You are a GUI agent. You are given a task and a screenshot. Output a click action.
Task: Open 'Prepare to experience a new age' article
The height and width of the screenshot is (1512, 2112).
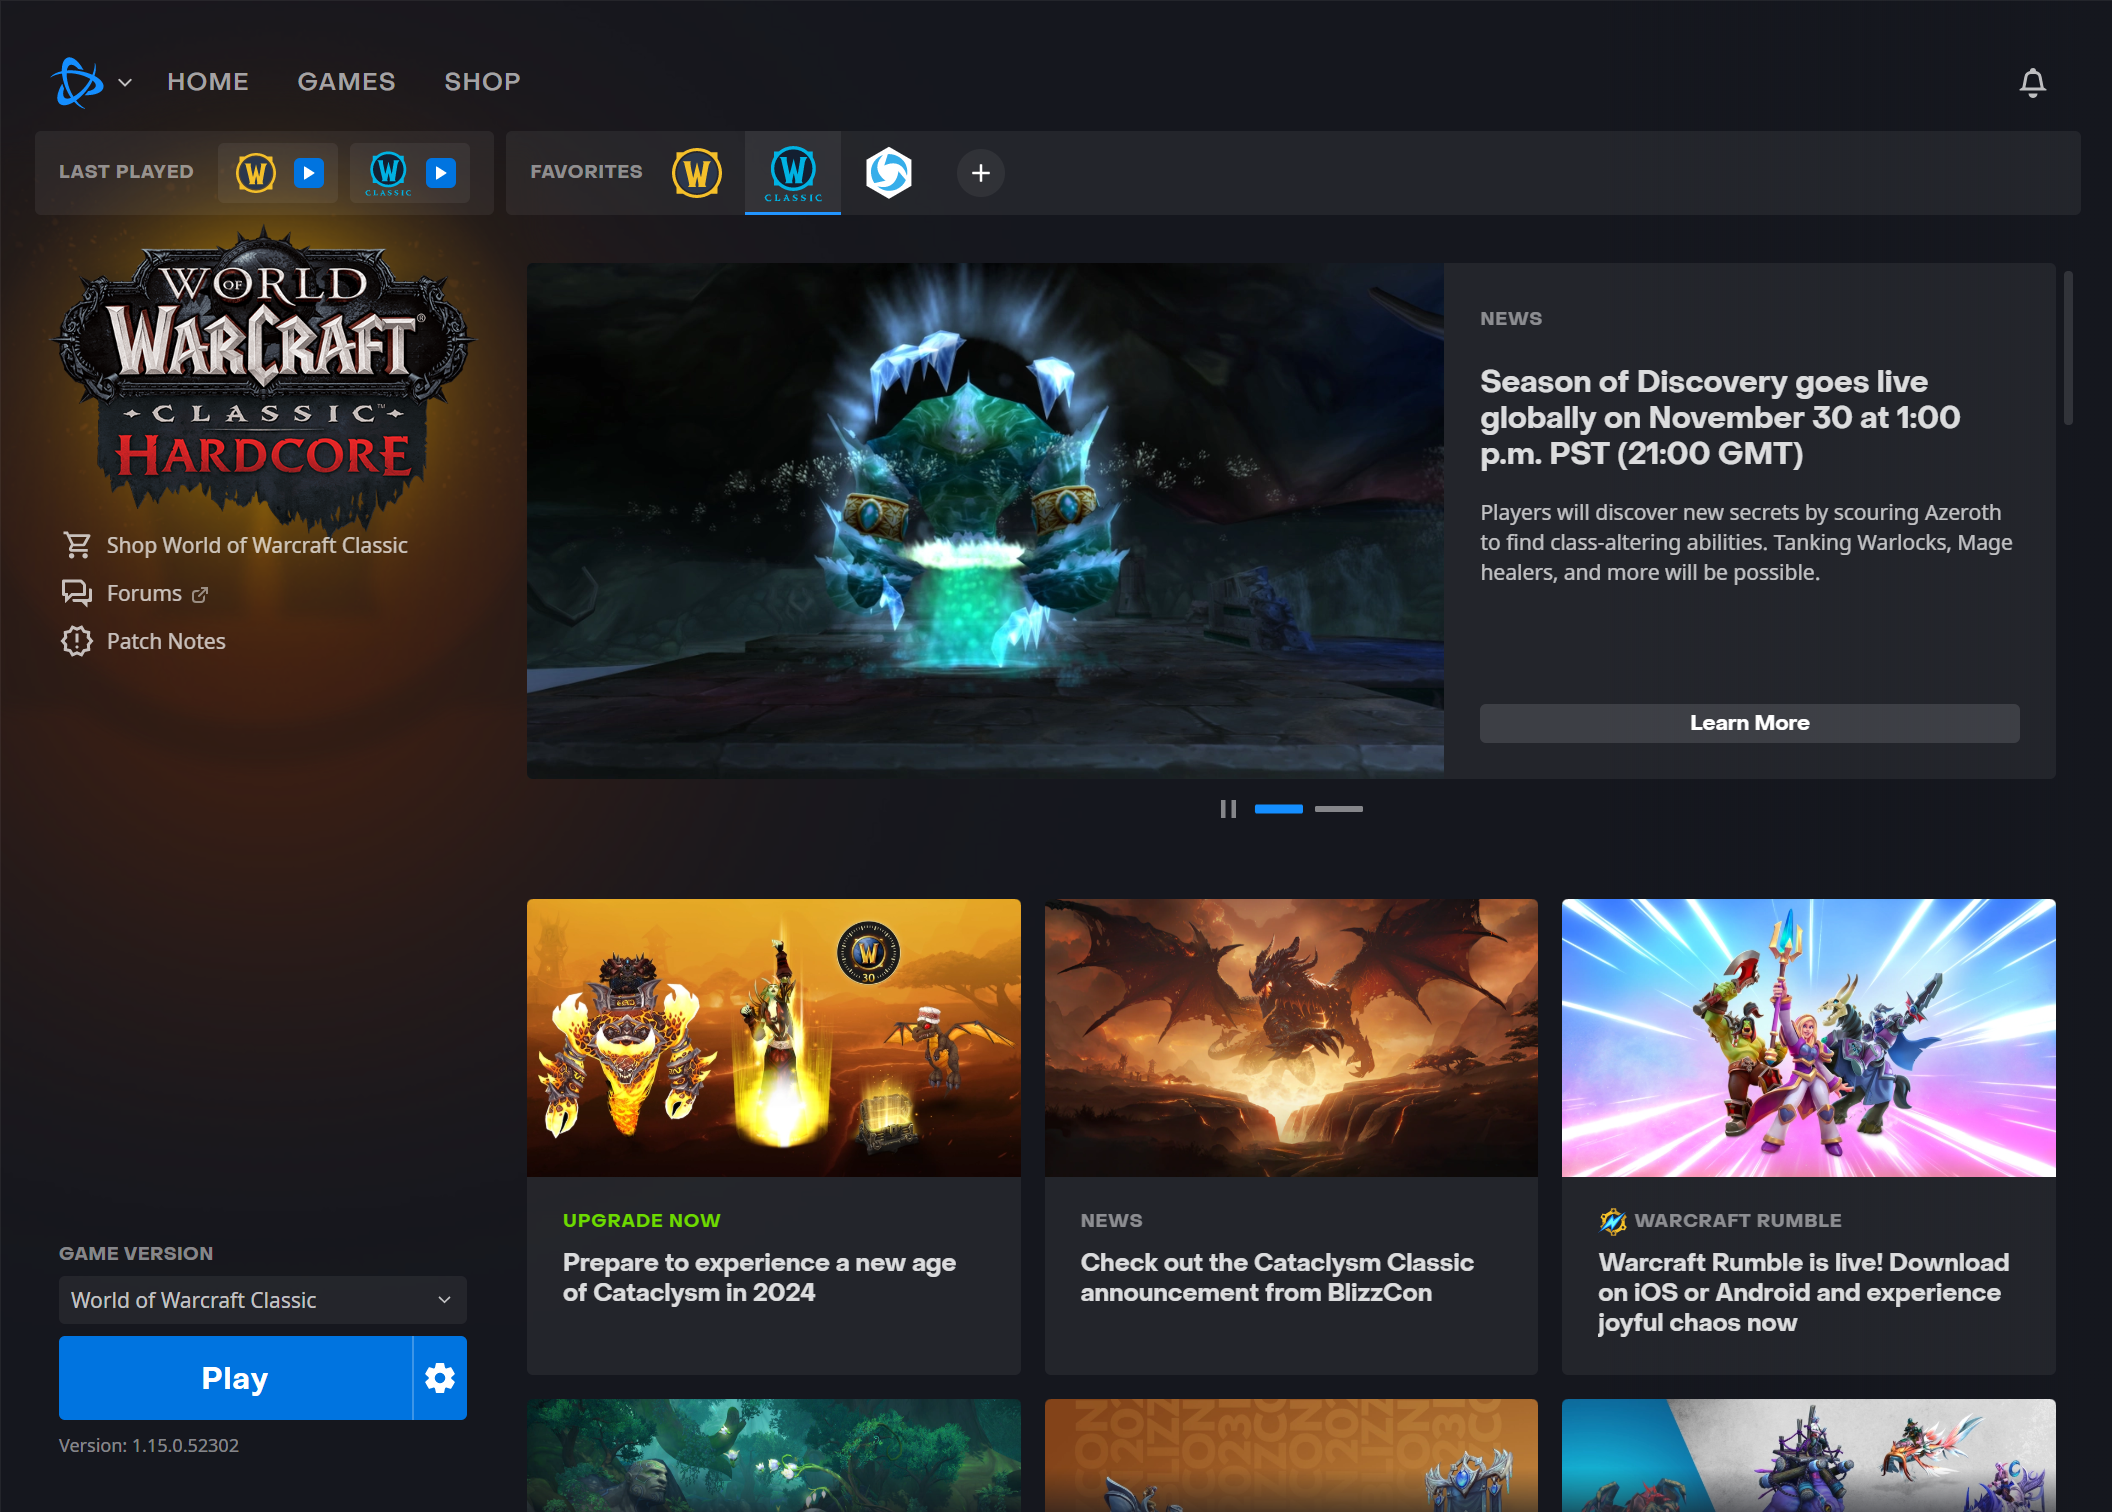759,1277
